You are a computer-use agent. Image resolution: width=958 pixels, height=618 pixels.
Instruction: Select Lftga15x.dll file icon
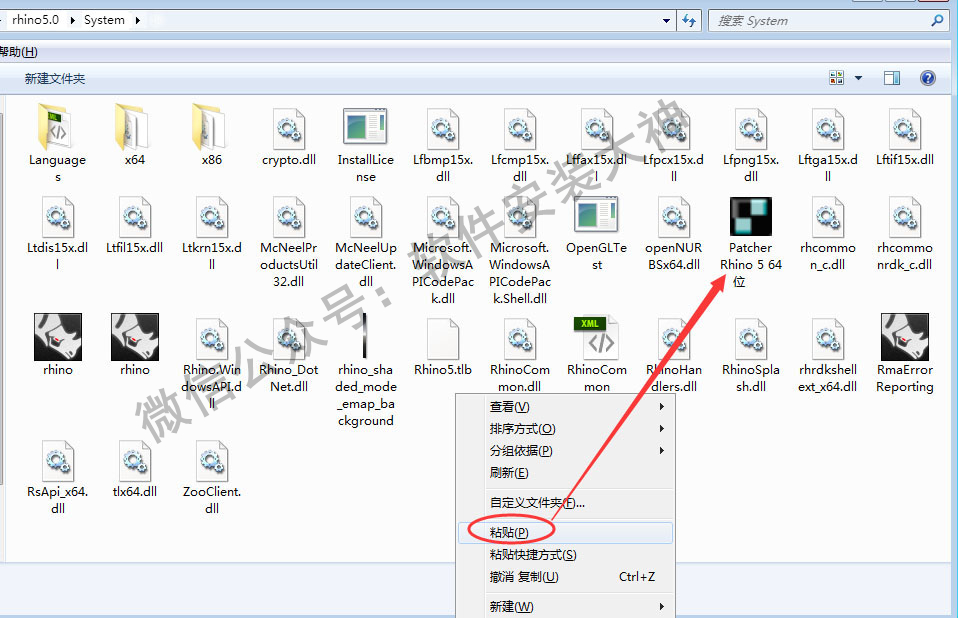(828, 129)
